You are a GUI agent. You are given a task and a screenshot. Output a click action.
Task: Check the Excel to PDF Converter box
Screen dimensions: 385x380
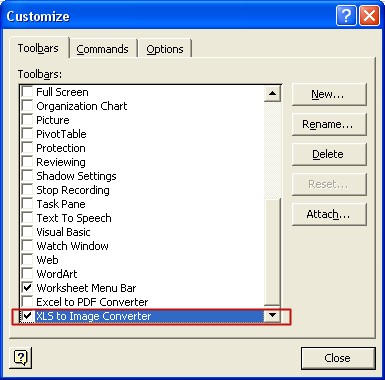tap(27, 301)
